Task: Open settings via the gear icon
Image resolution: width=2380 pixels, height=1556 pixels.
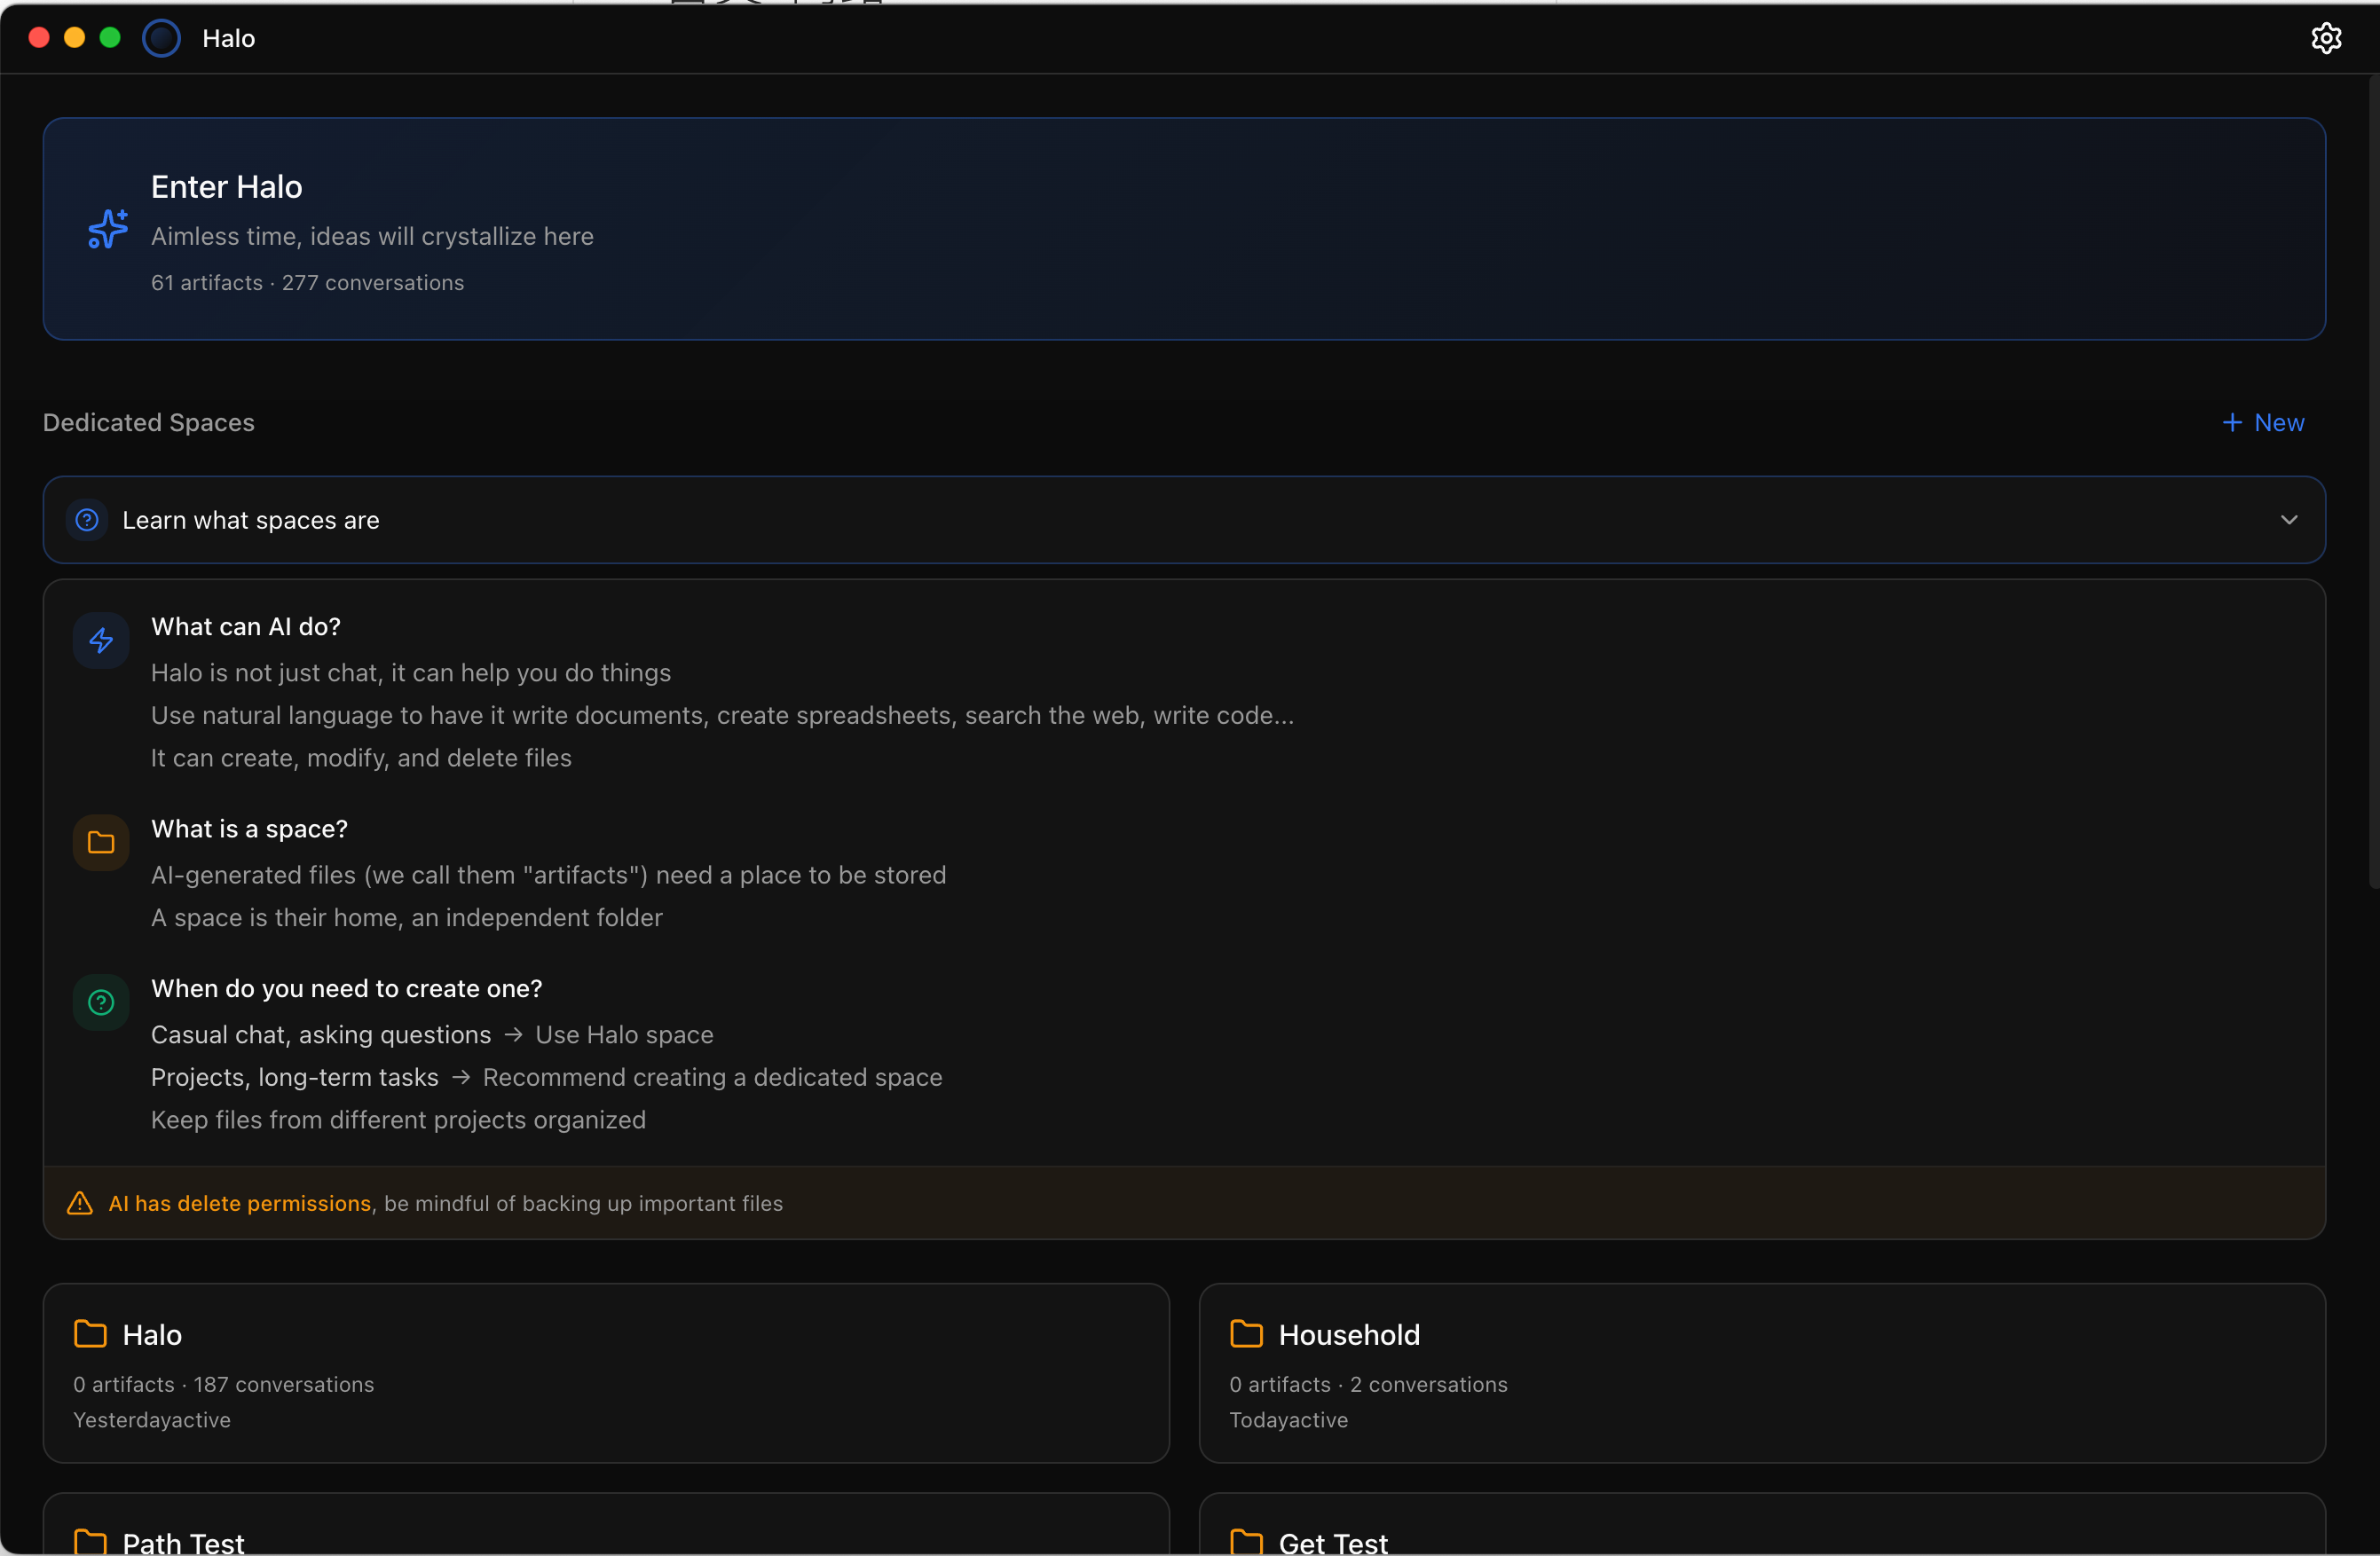Action: 2326,38
